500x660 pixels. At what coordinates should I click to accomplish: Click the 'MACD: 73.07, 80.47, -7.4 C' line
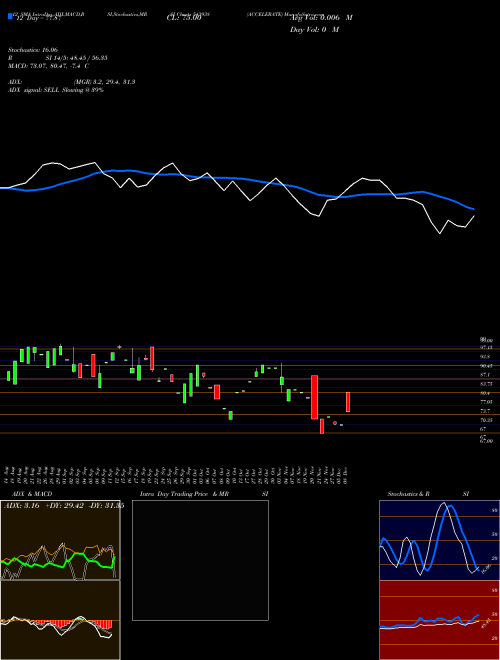coord(48,66)
